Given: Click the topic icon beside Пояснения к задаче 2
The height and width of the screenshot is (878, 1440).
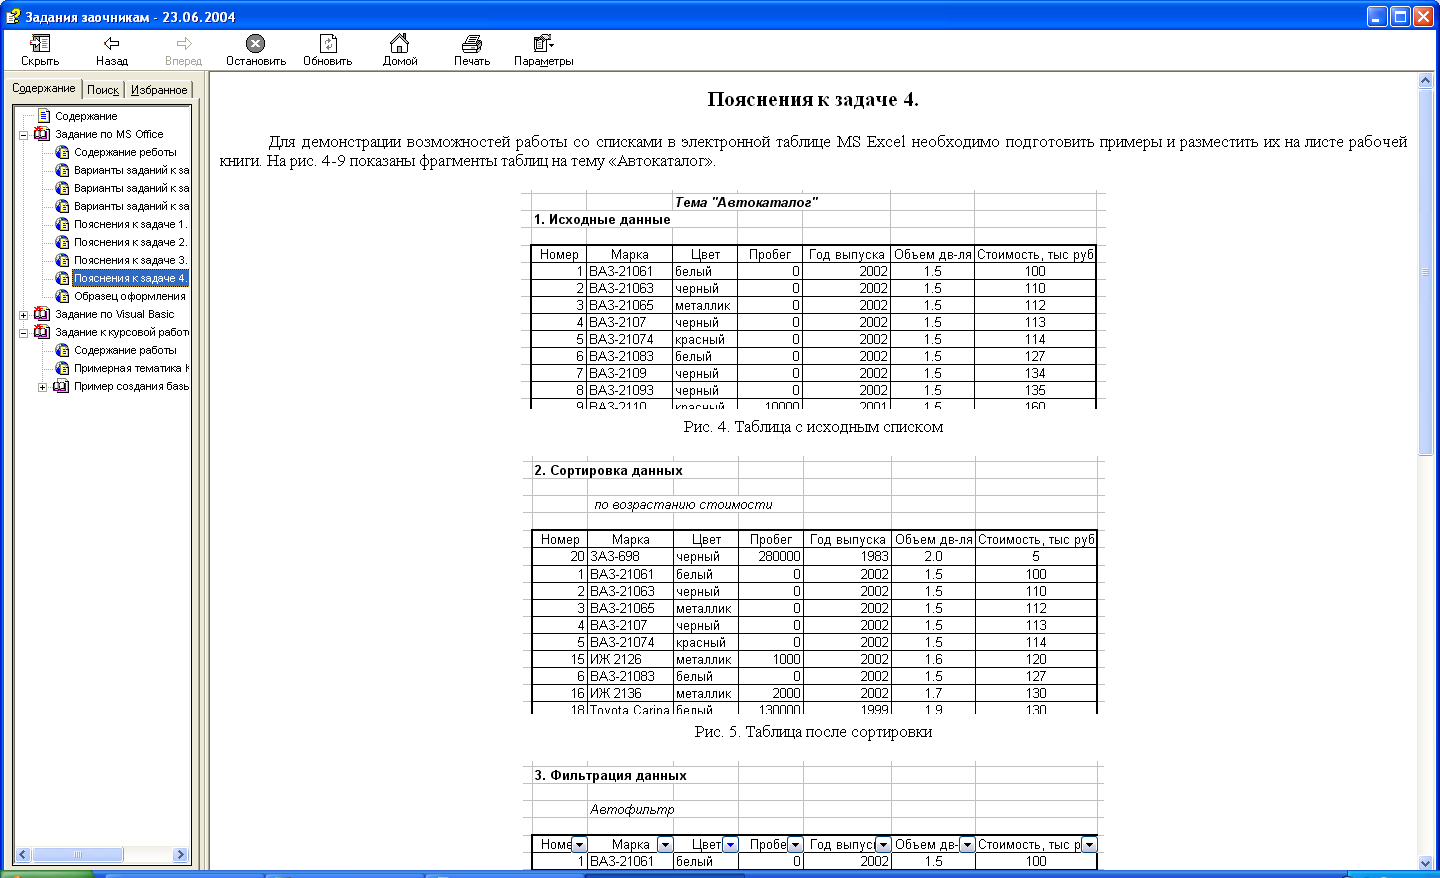Looking at the screenshot, I should click(x=62, y=242).
